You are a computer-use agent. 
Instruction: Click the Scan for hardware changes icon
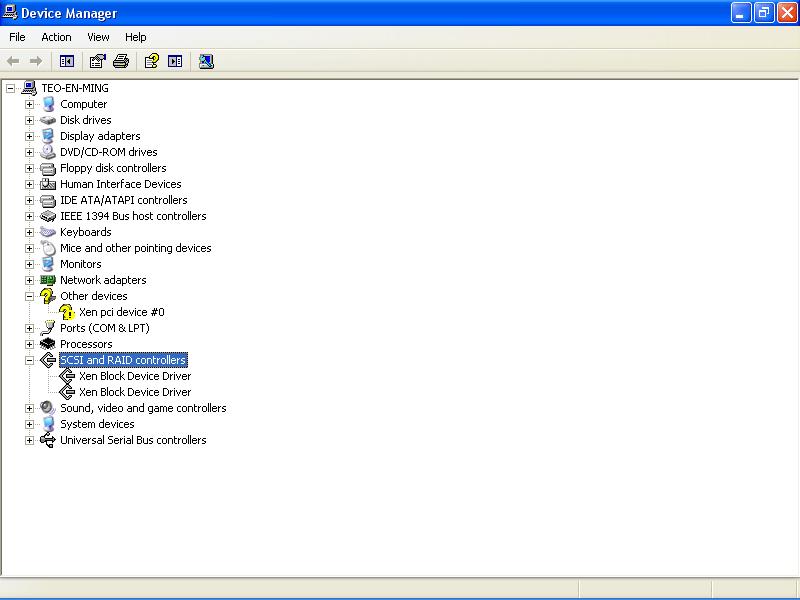pyautogui.click(x=206, y=61)
